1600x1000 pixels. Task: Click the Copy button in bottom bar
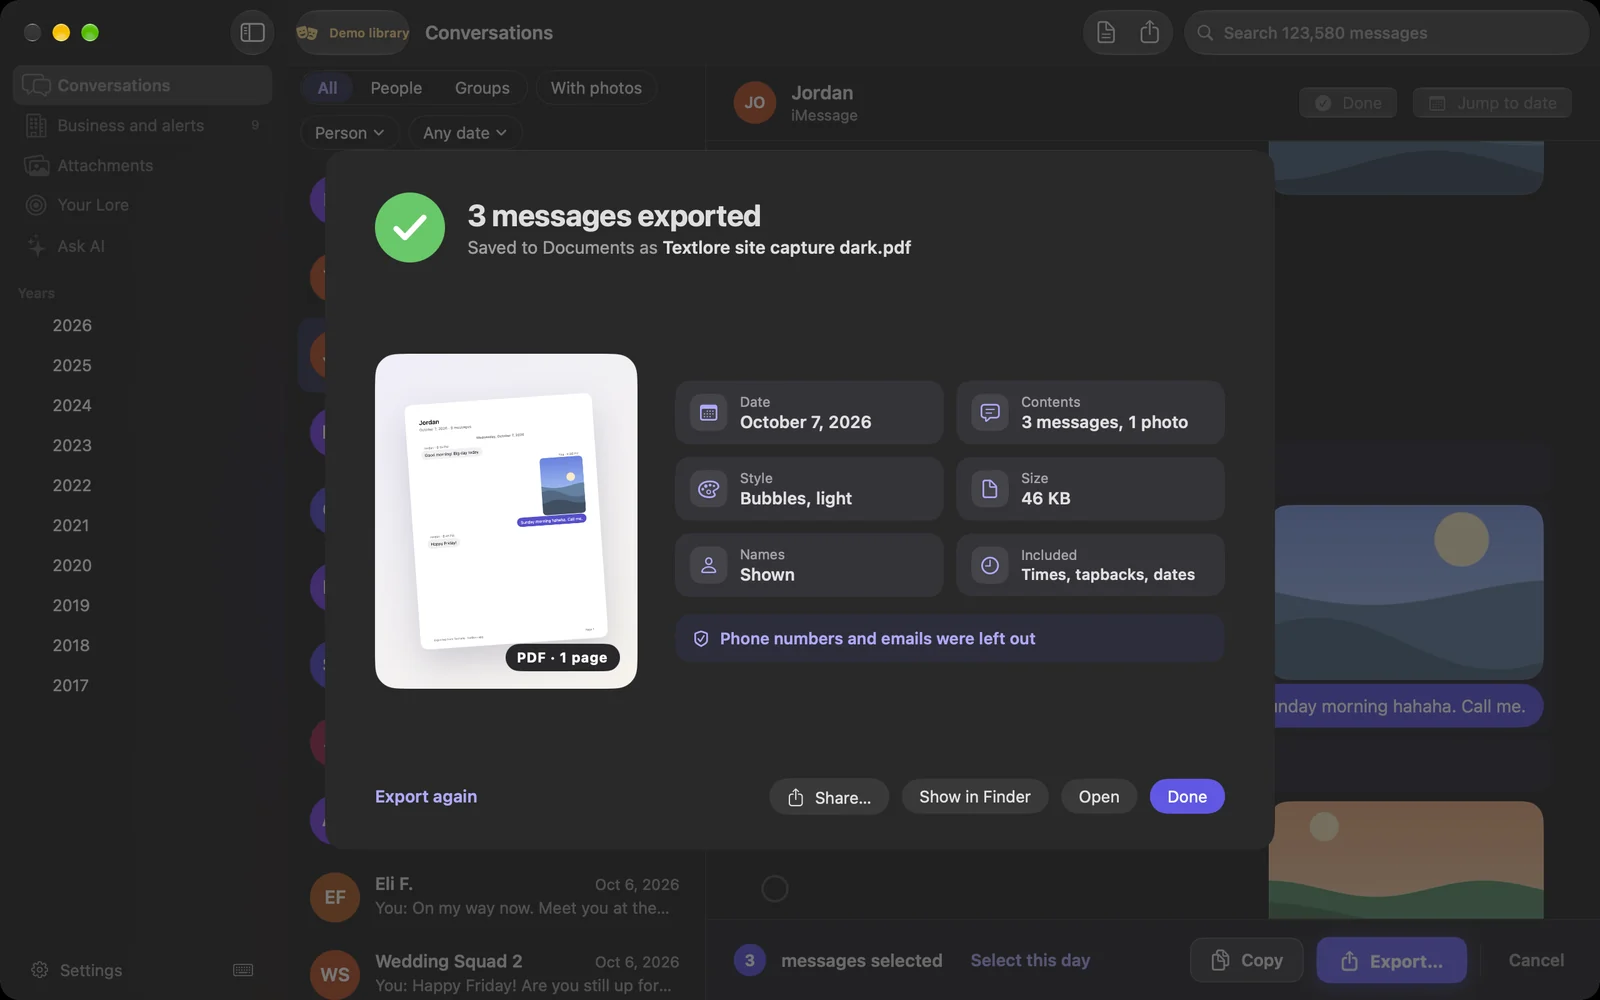[1247, 960]
